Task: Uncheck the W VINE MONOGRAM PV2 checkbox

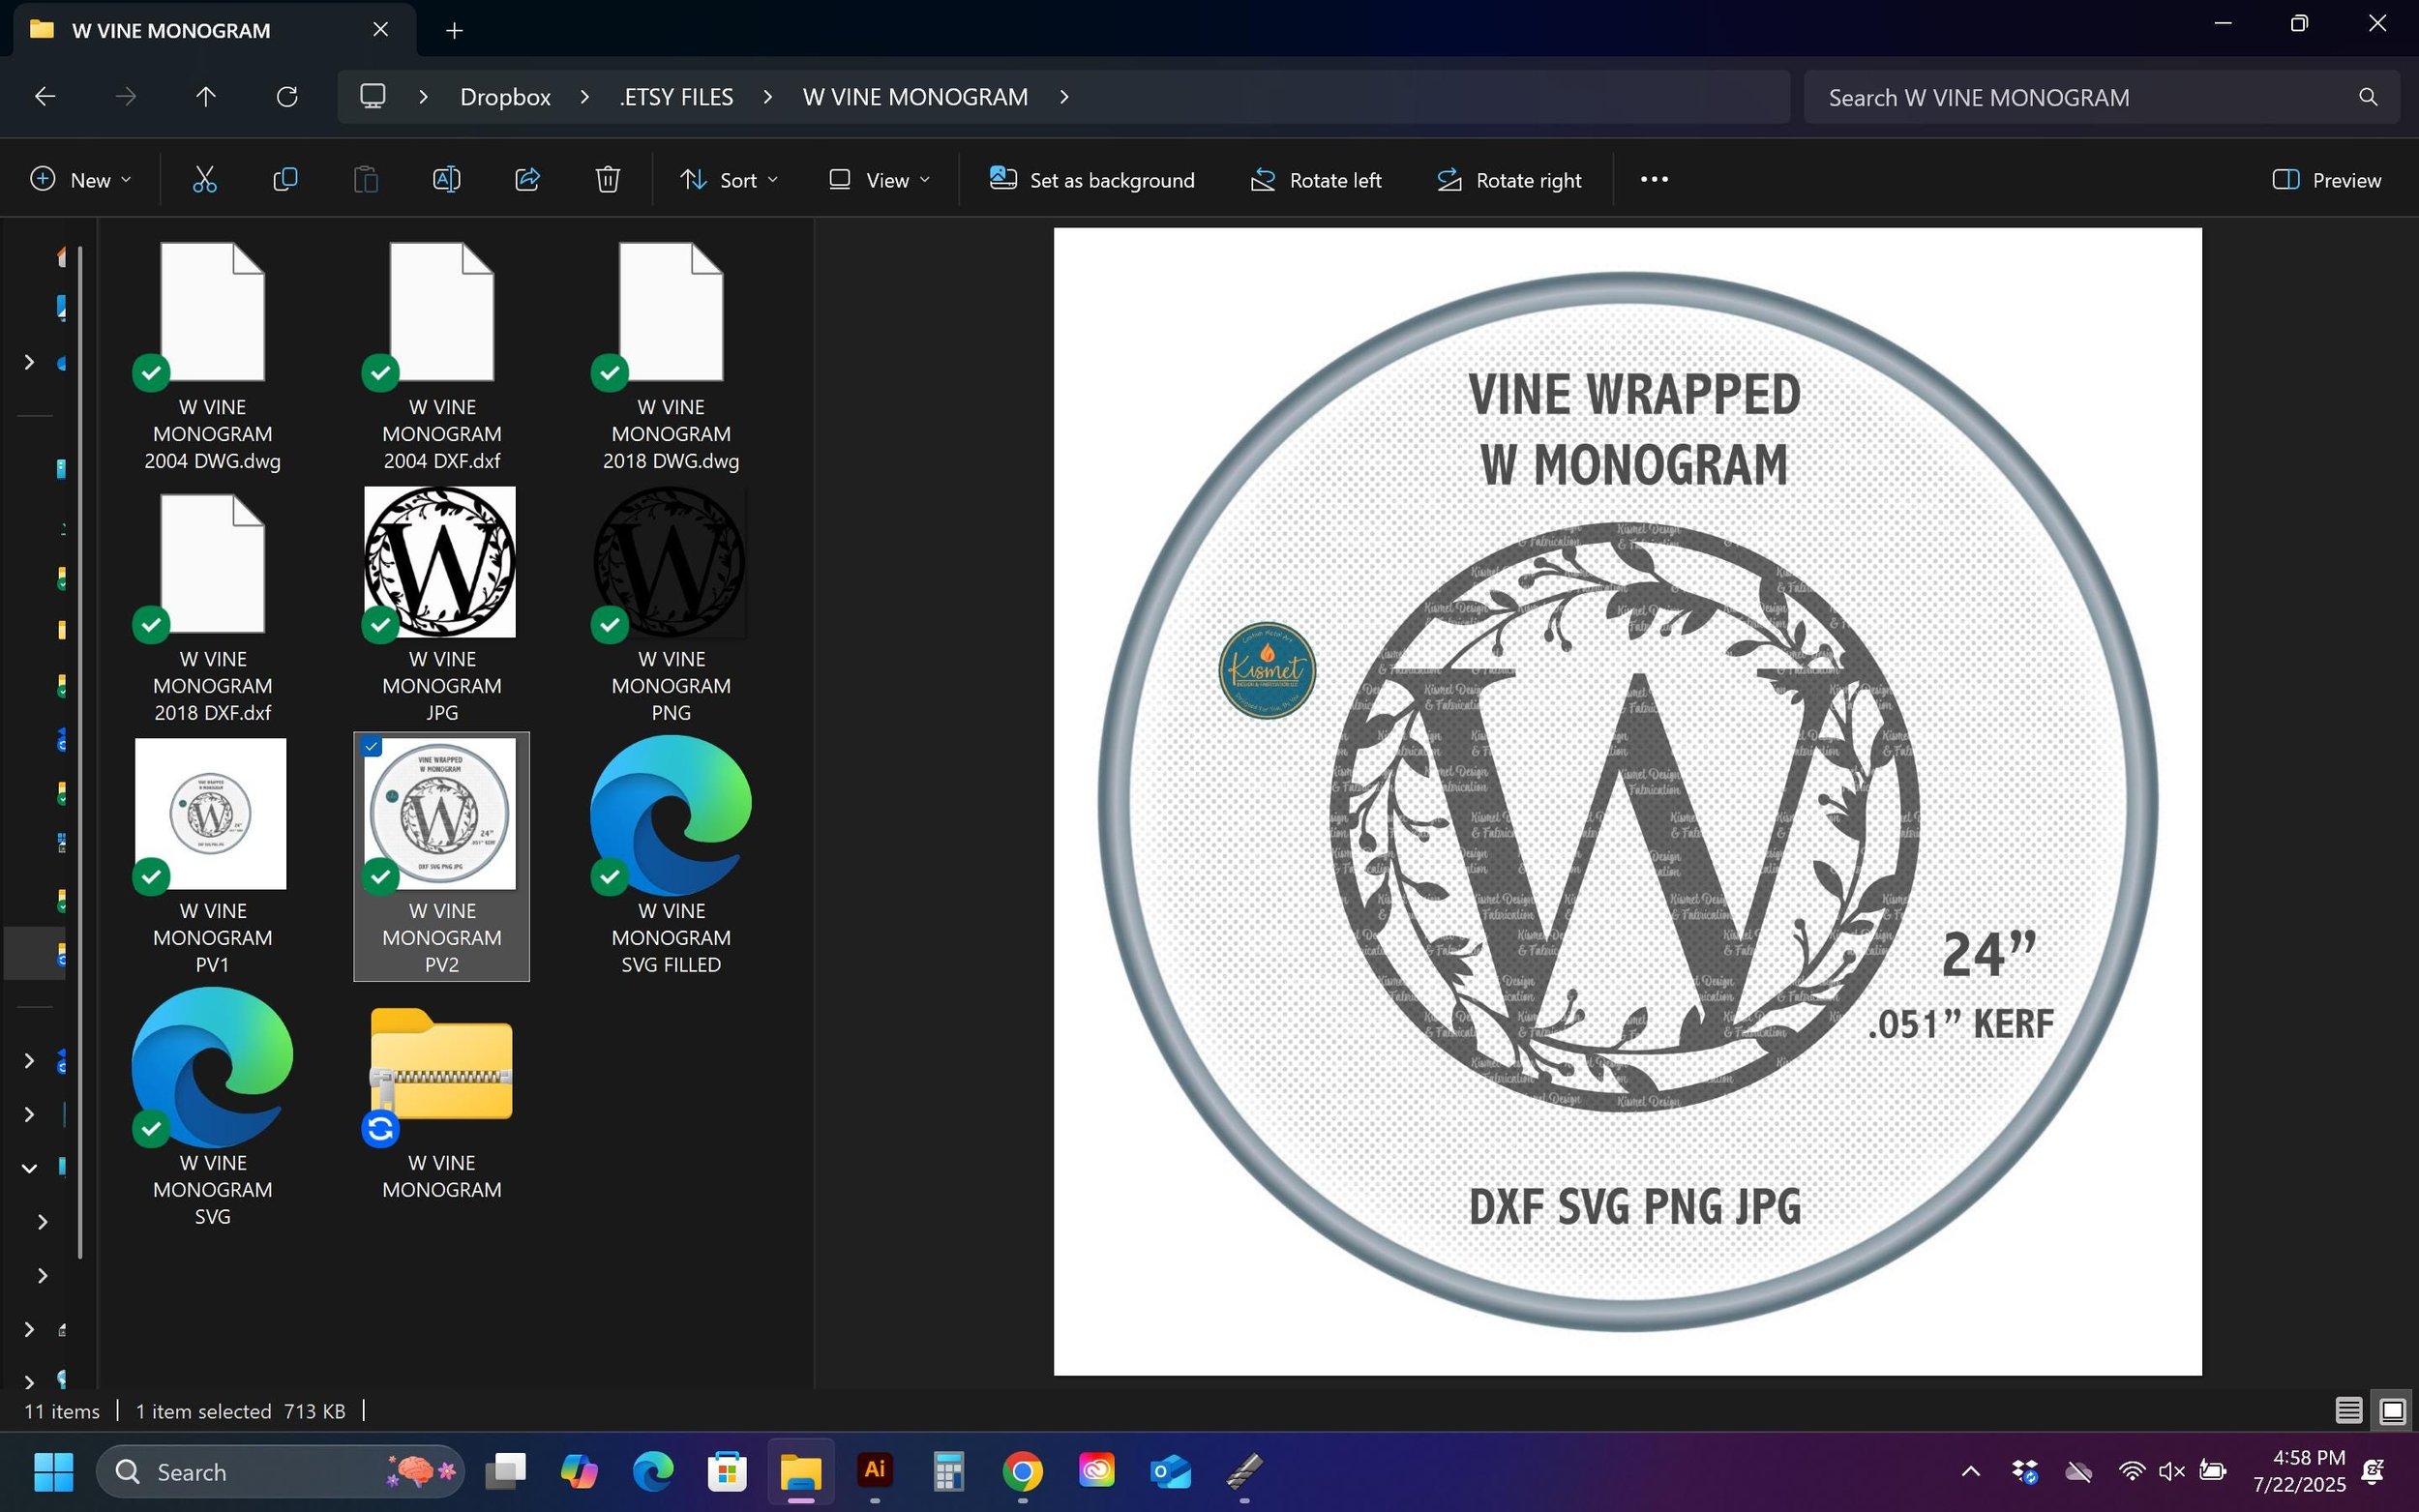Action: click(x=372, y=747)
